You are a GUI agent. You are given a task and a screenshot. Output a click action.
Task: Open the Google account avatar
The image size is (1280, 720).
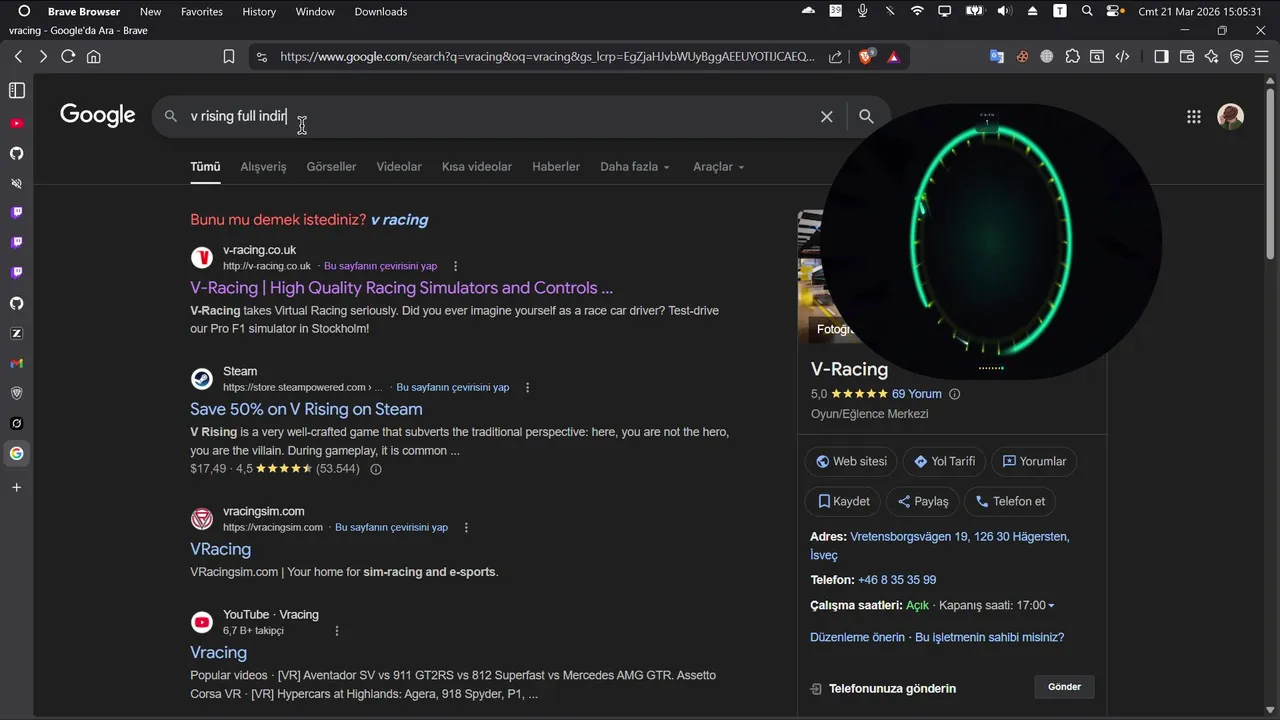coord(1231,117)
